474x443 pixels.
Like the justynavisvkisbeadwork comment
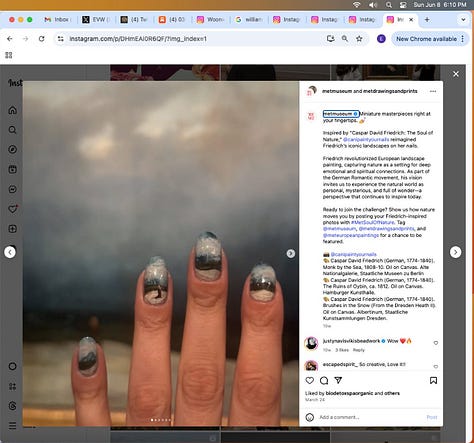point(435,343)
